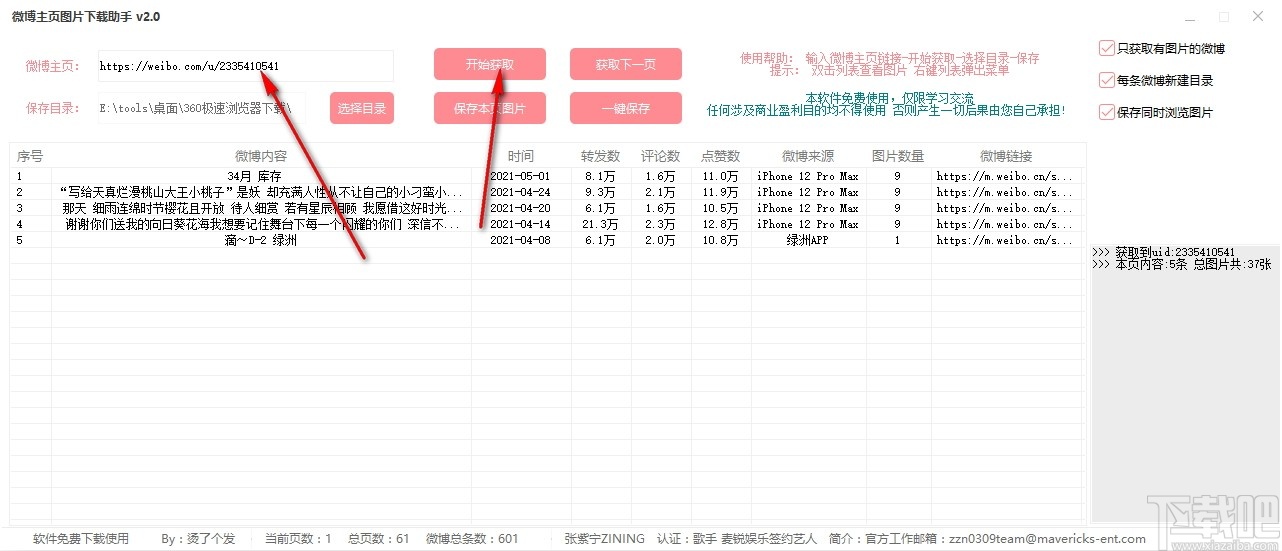Viewport: 1282px width, 551px height.
Task: Click the 保存目录 path field
Action: pyautogui.click(x=203, y=107)
